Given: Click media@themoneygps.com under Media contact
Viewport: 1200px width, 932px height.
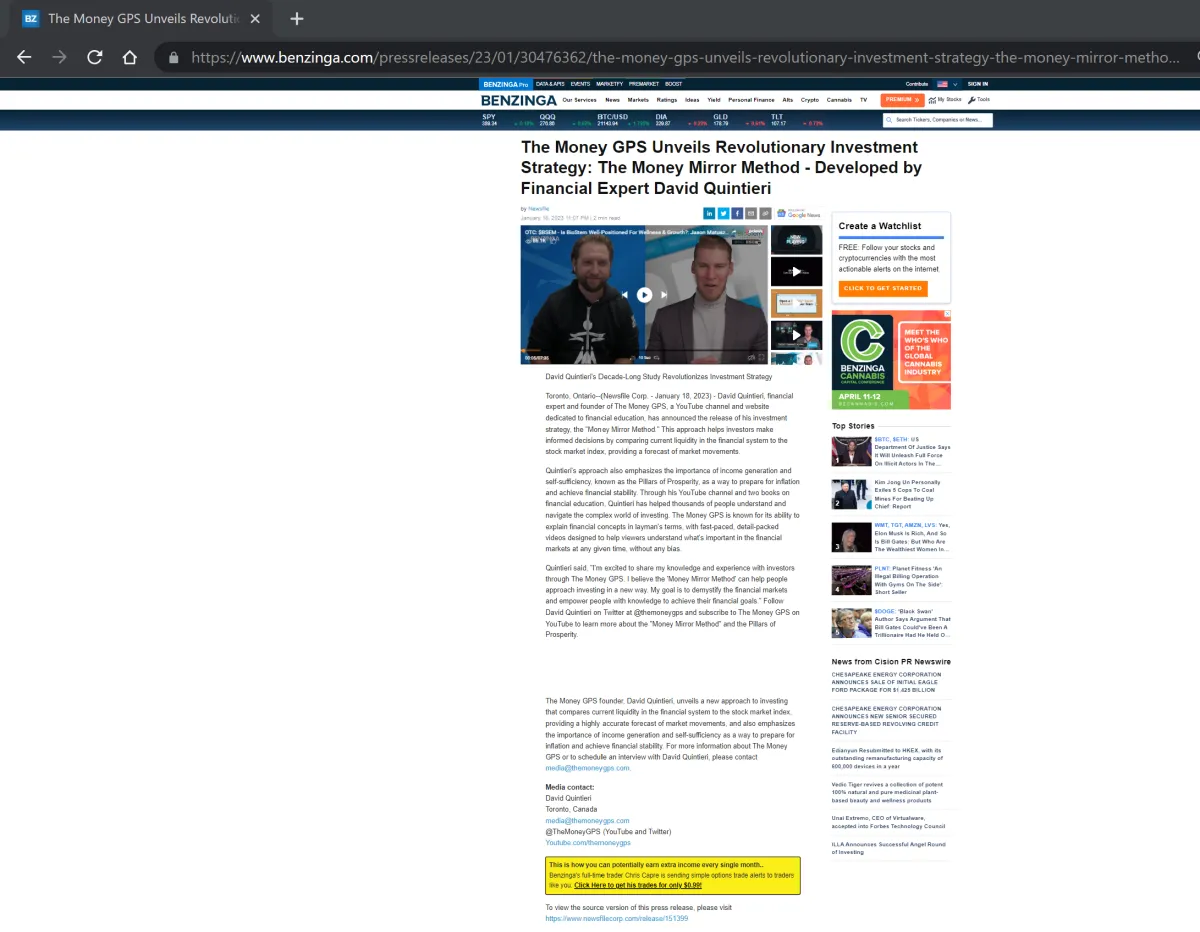Looking at the screenshot, I should click(587, 820).
